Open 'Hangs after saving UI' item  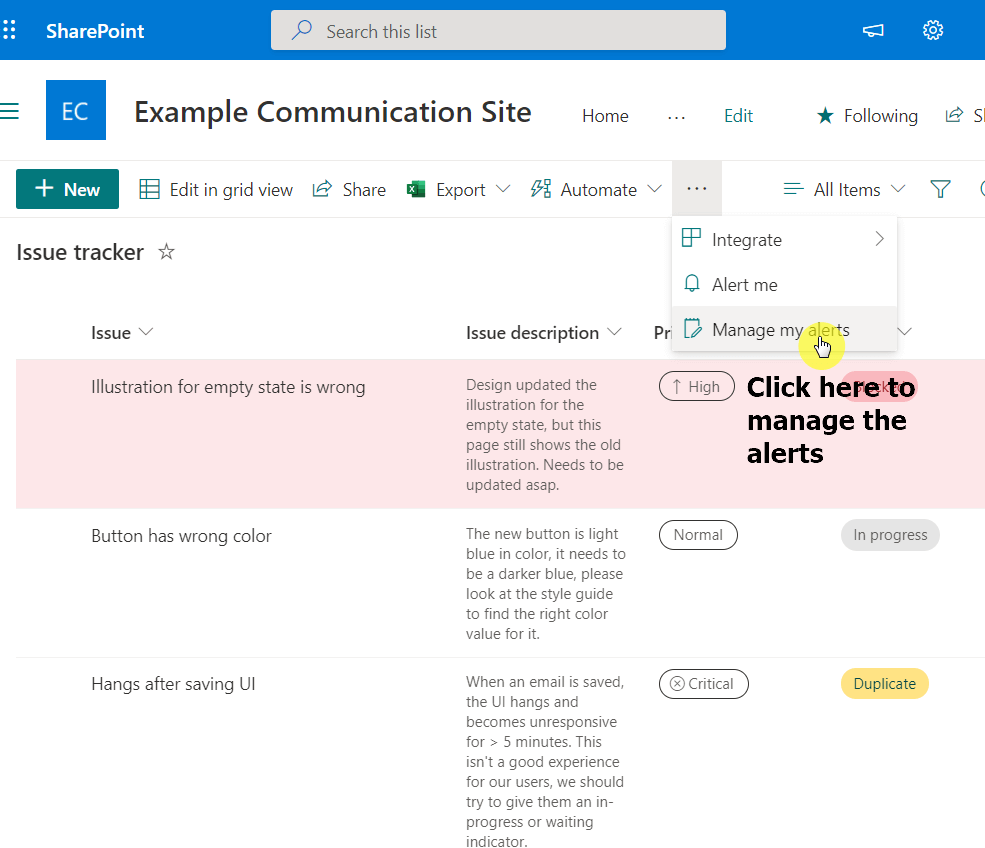[x=173, y=684]
